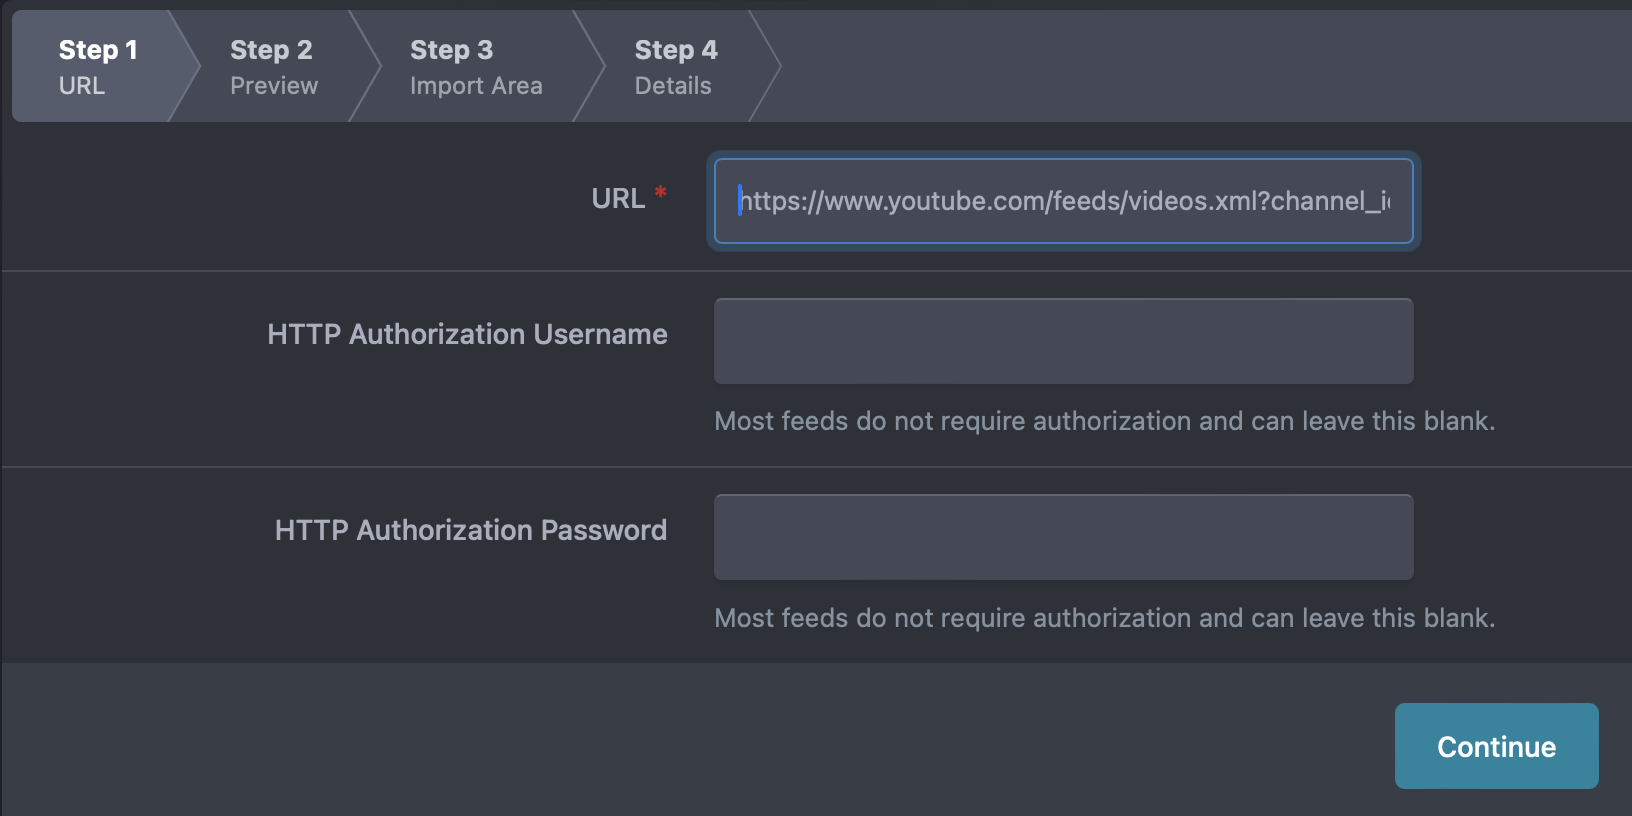Image resolution: width=1632 pixels, height=816 pixels.
Task: Click the help text under the Password field
Action: click(1104, 618)
